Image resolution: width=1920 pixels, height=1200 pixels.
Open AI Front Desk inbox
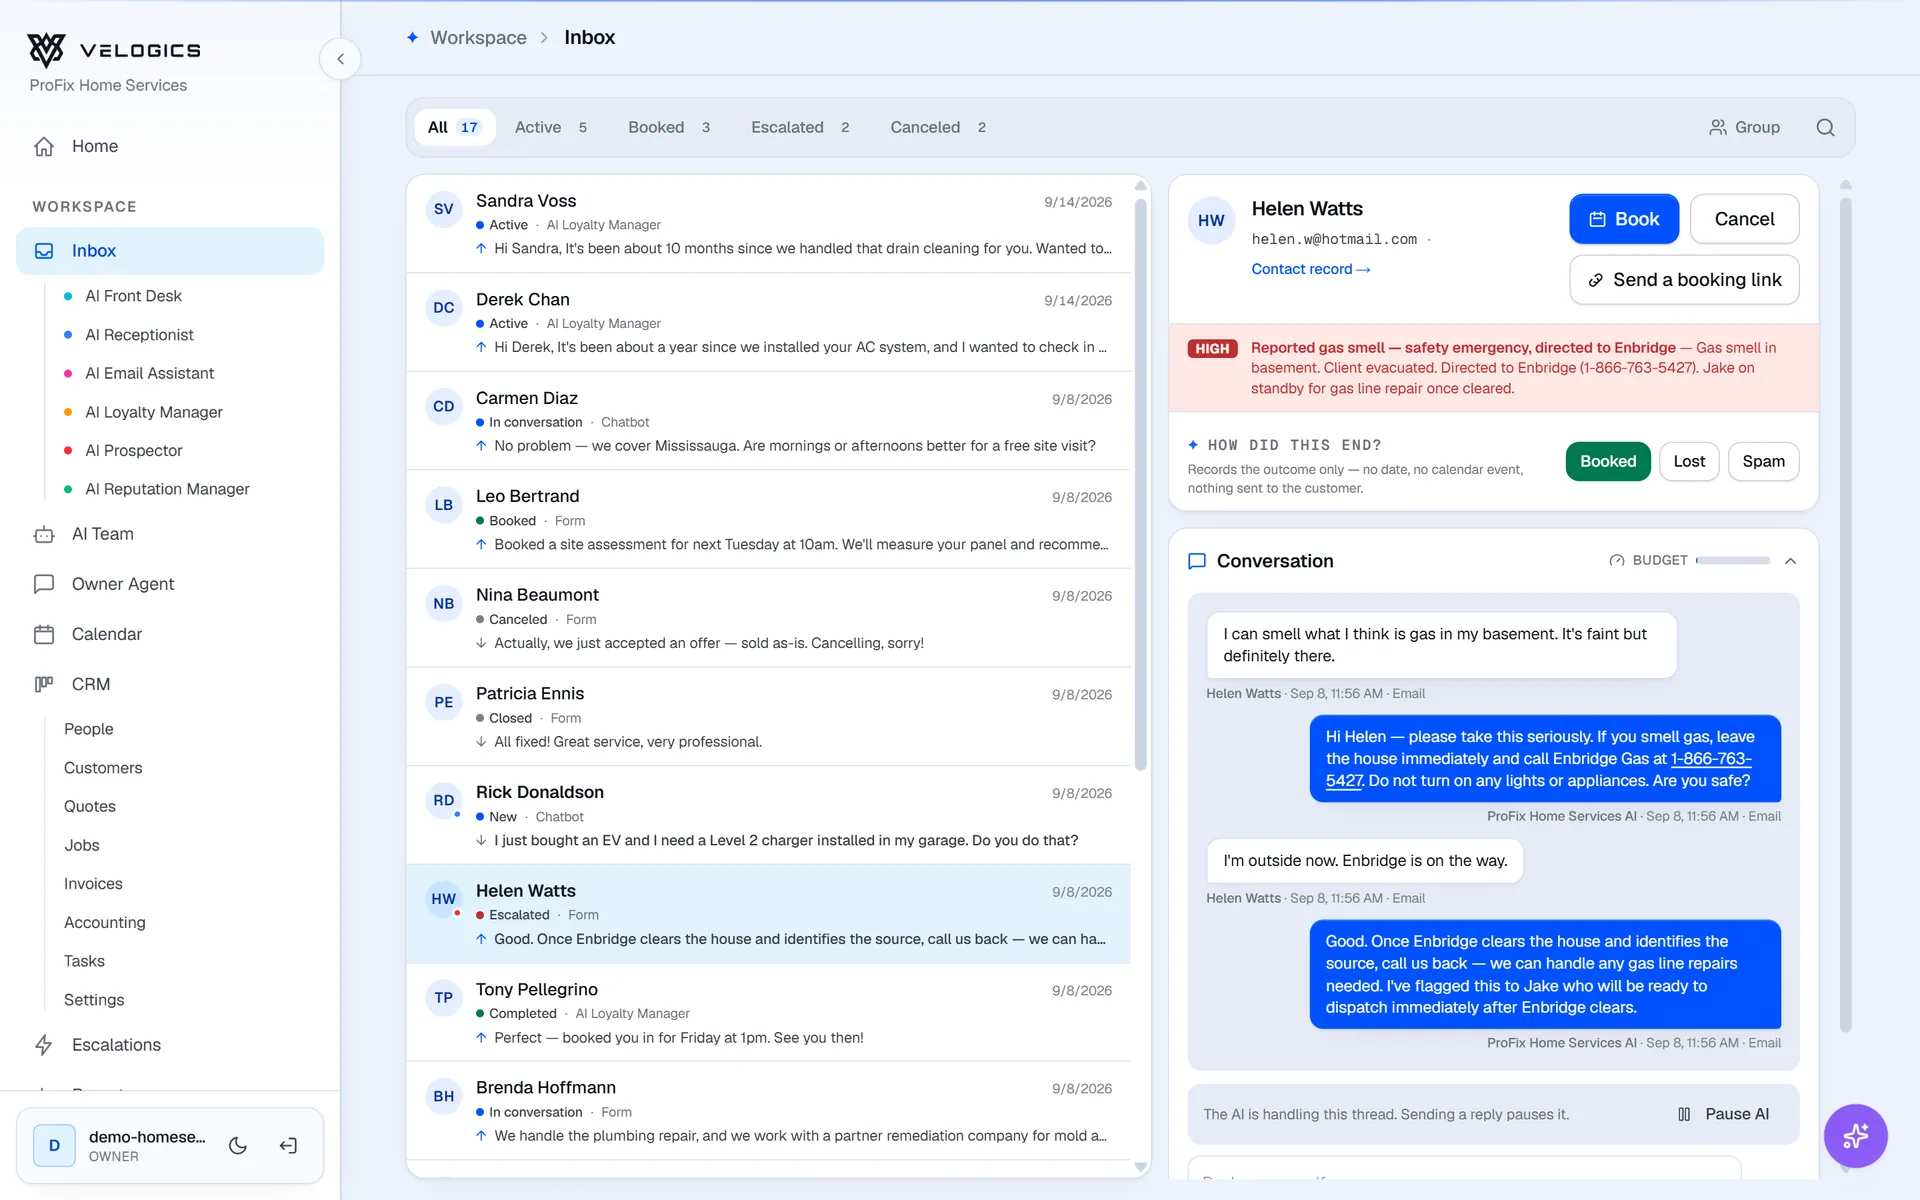tap(134, 296)
